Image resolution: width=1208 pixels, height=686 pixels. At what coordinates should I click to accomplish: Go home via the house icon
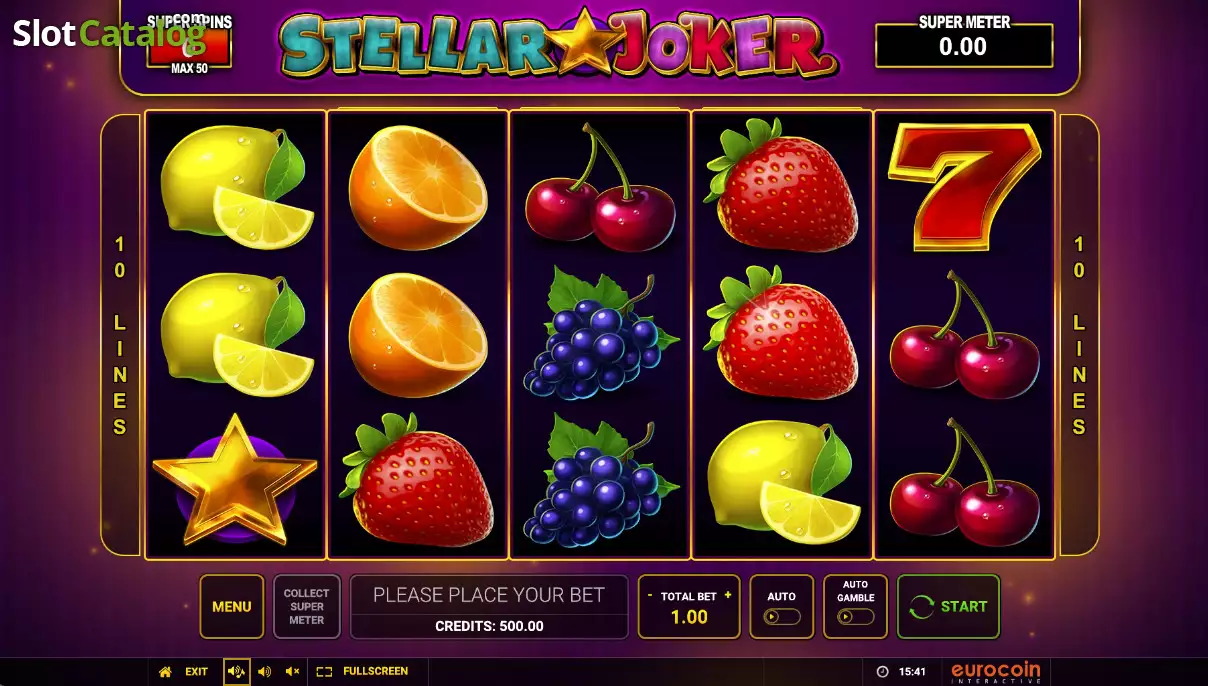[x=165, y=672]
